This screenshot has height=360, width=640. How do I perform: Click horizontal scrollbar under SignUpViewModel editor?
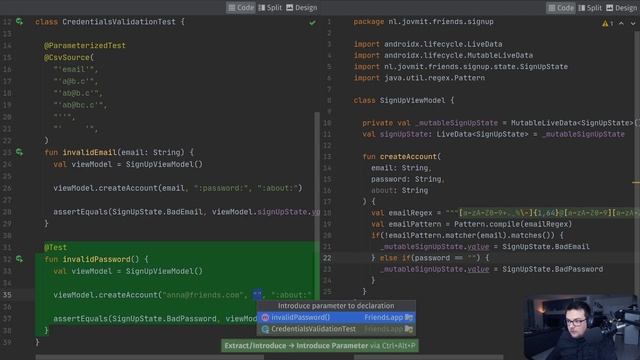429,357
